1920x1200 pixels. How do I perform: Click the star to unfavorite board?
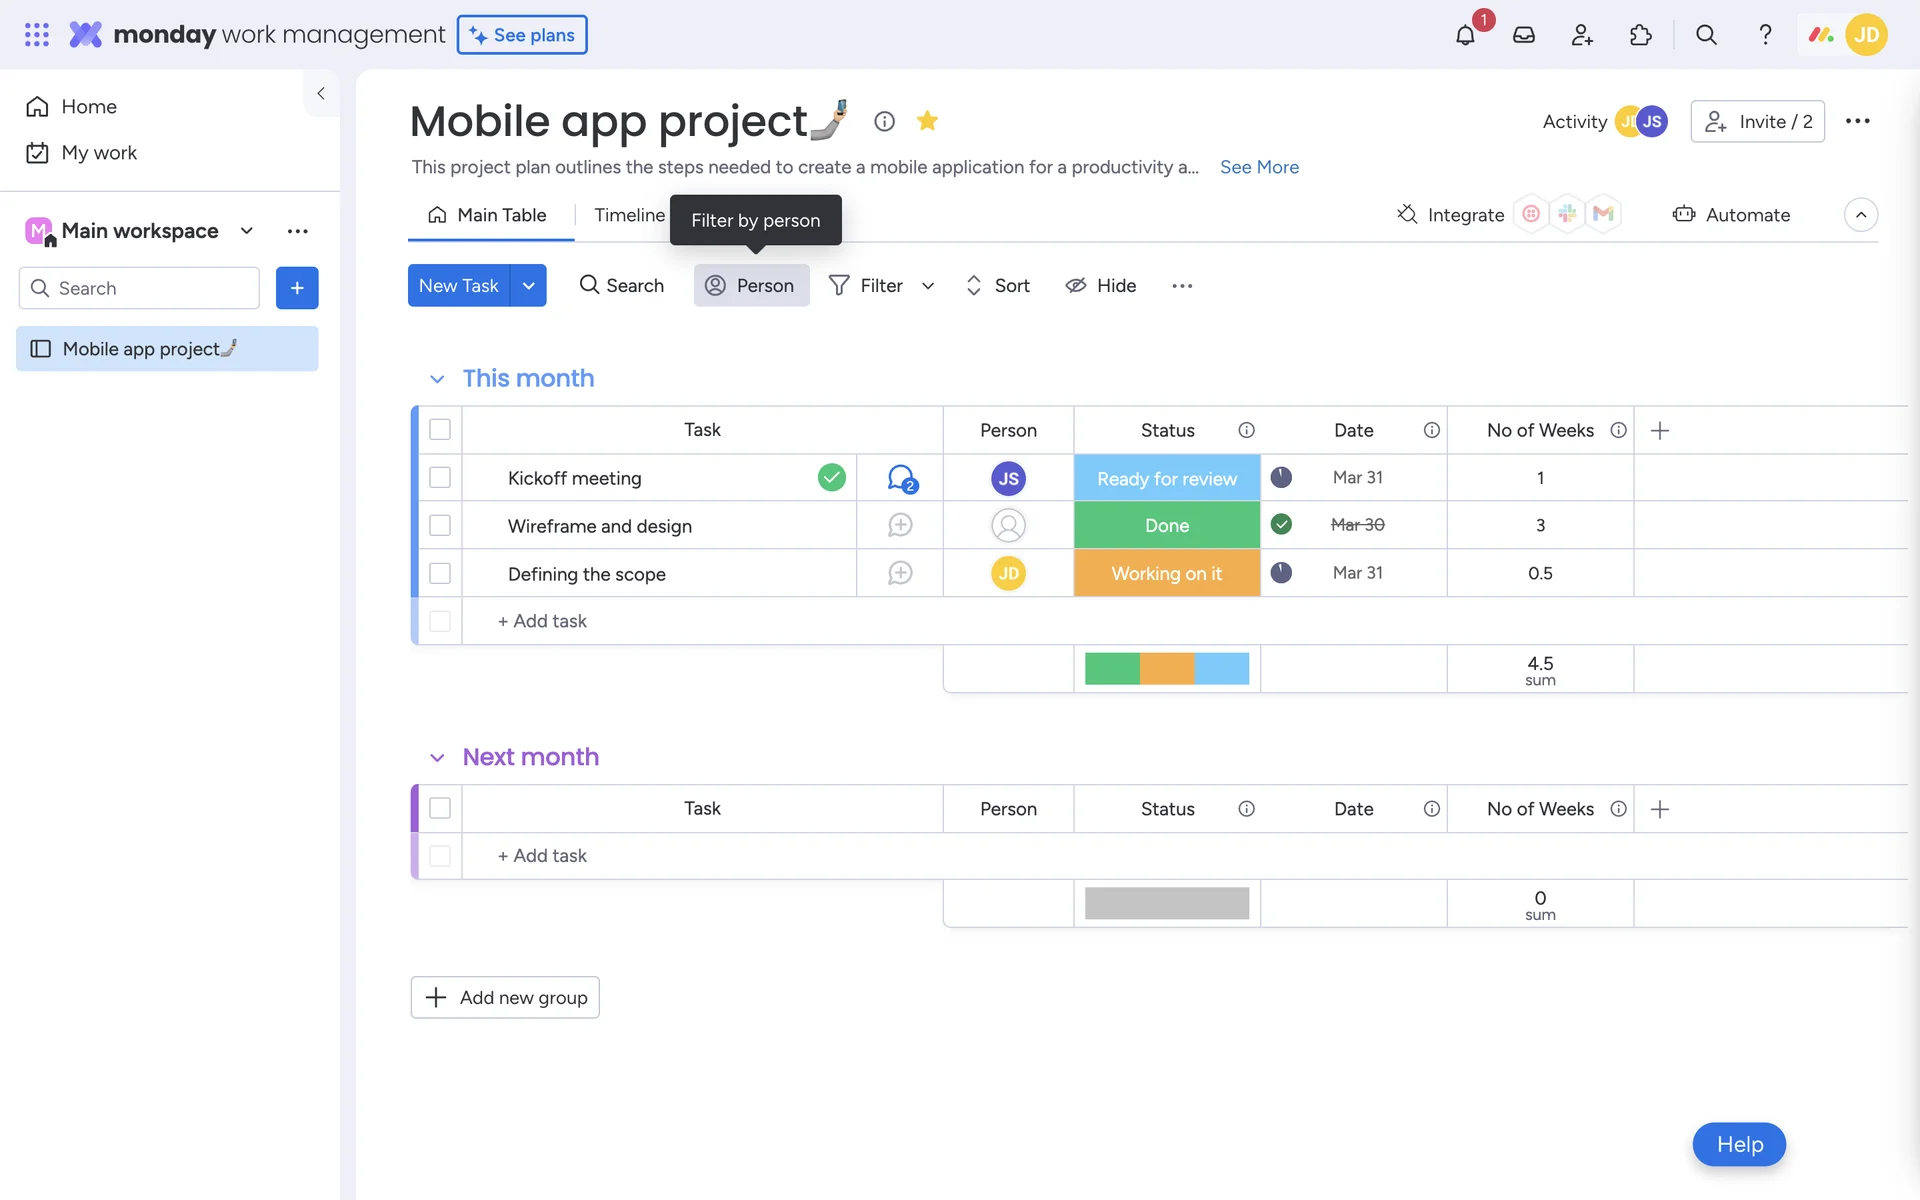click(927, 121)
